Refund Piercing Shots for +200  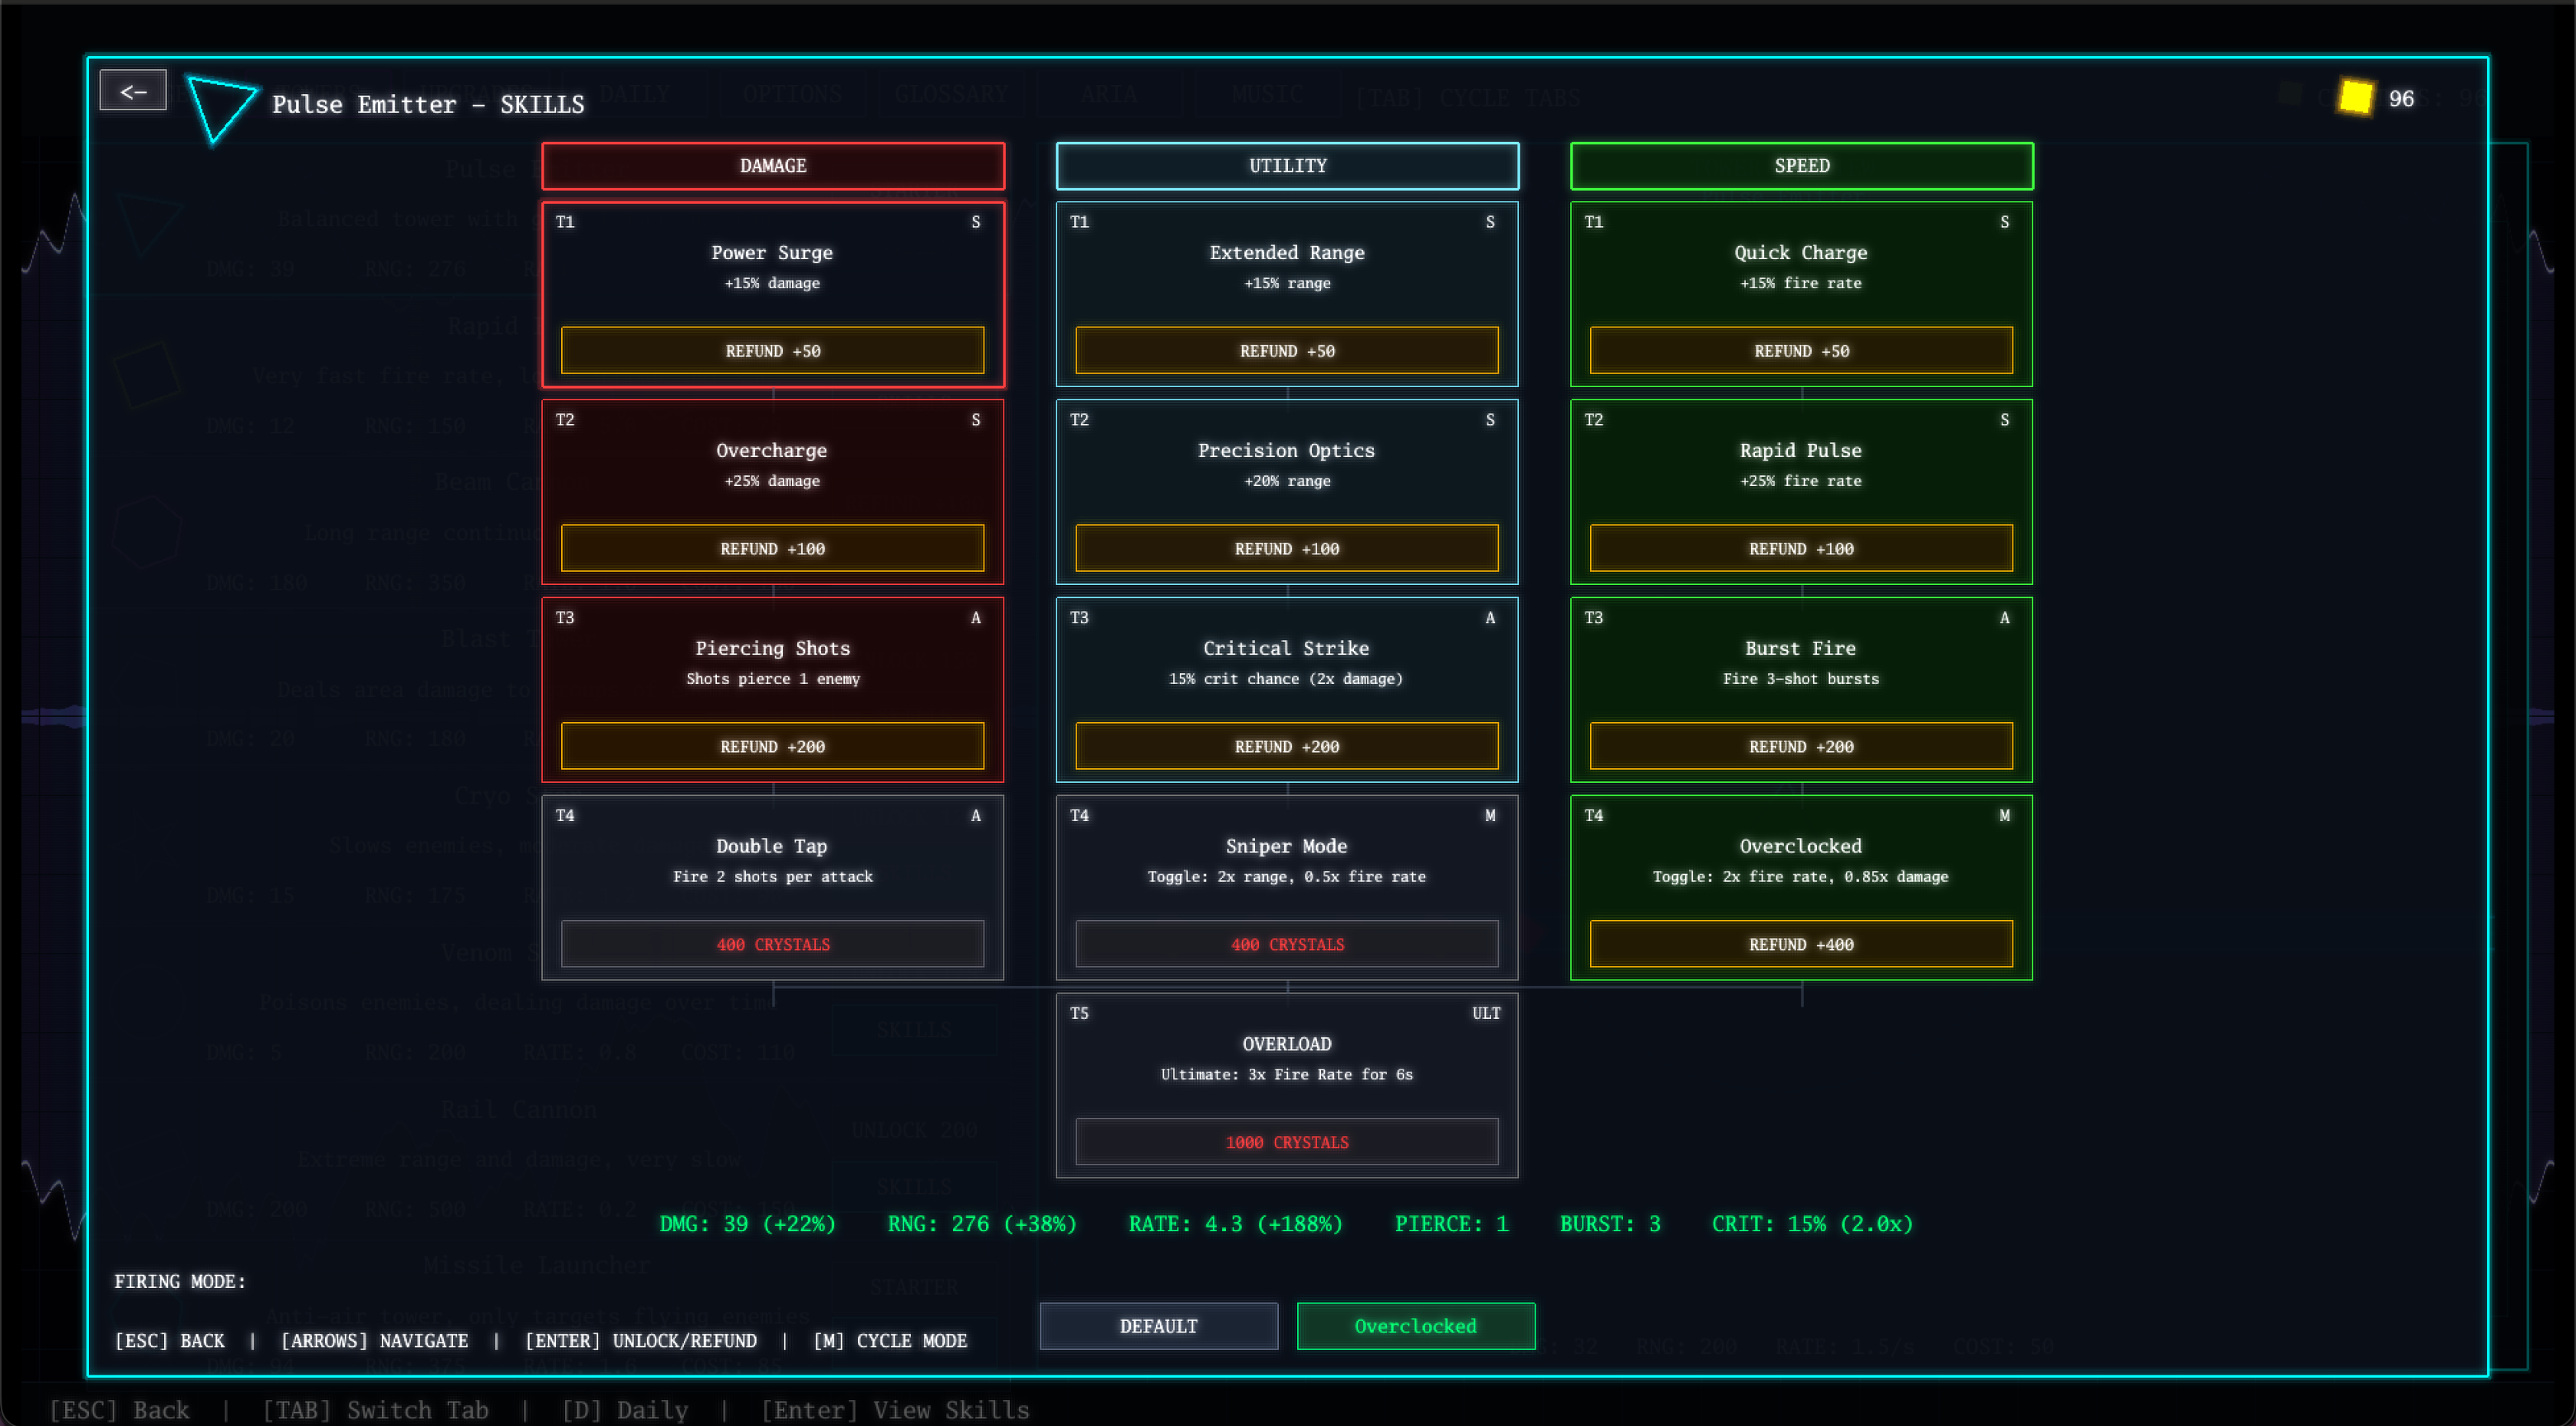772,747
